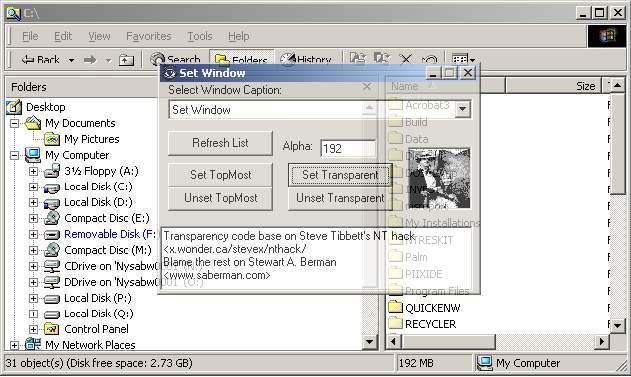Click the Delete (X) toolbar icon

[x=406, y=60]
